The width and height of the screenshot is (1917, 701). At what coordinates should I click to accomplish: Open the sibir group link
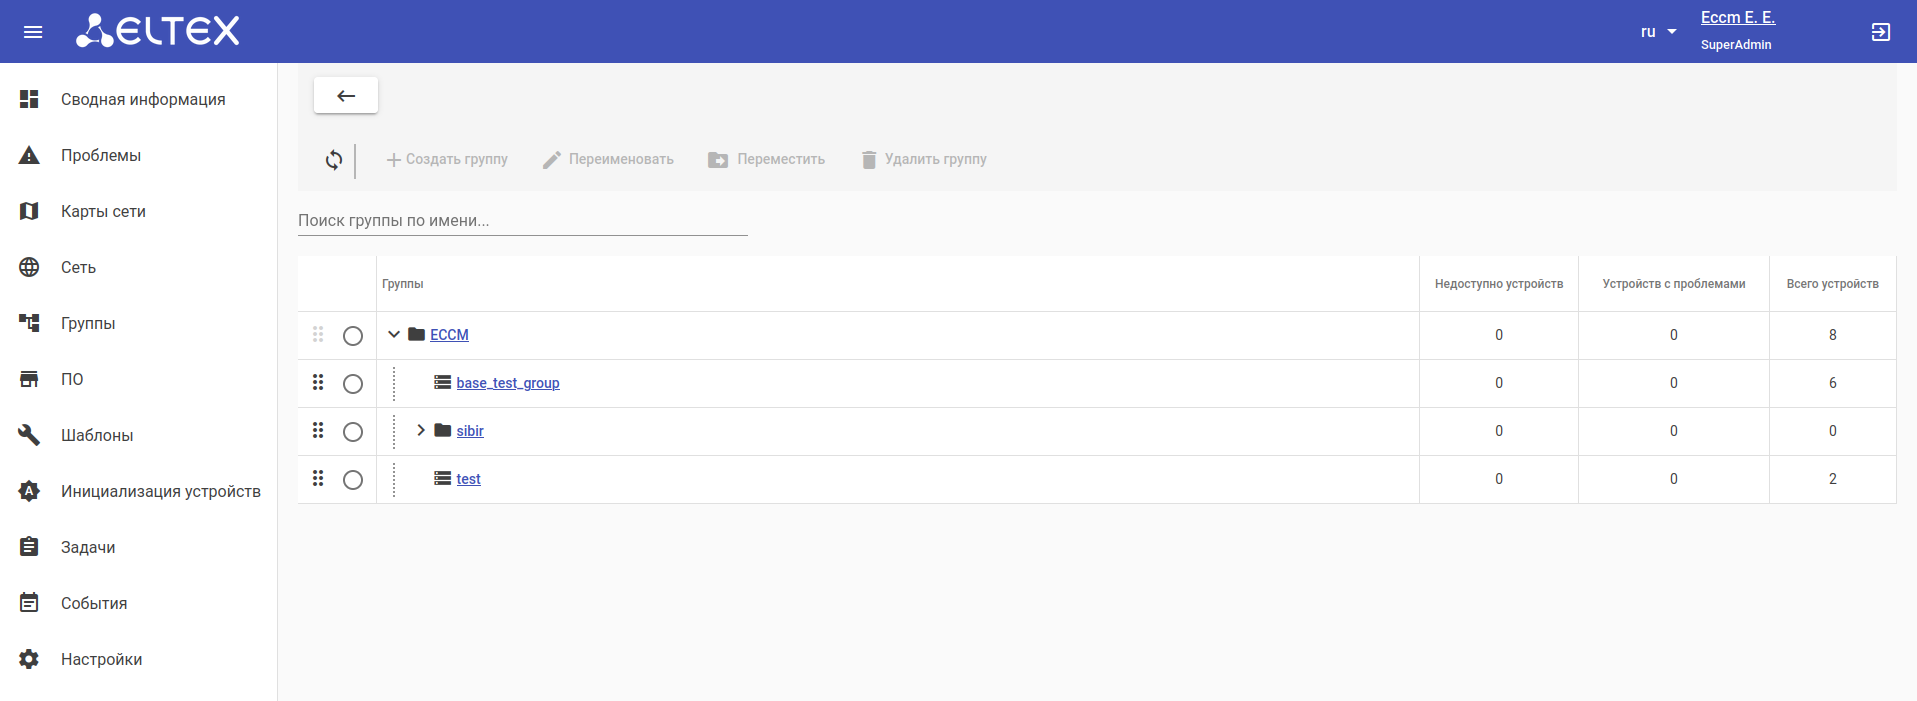470,431
